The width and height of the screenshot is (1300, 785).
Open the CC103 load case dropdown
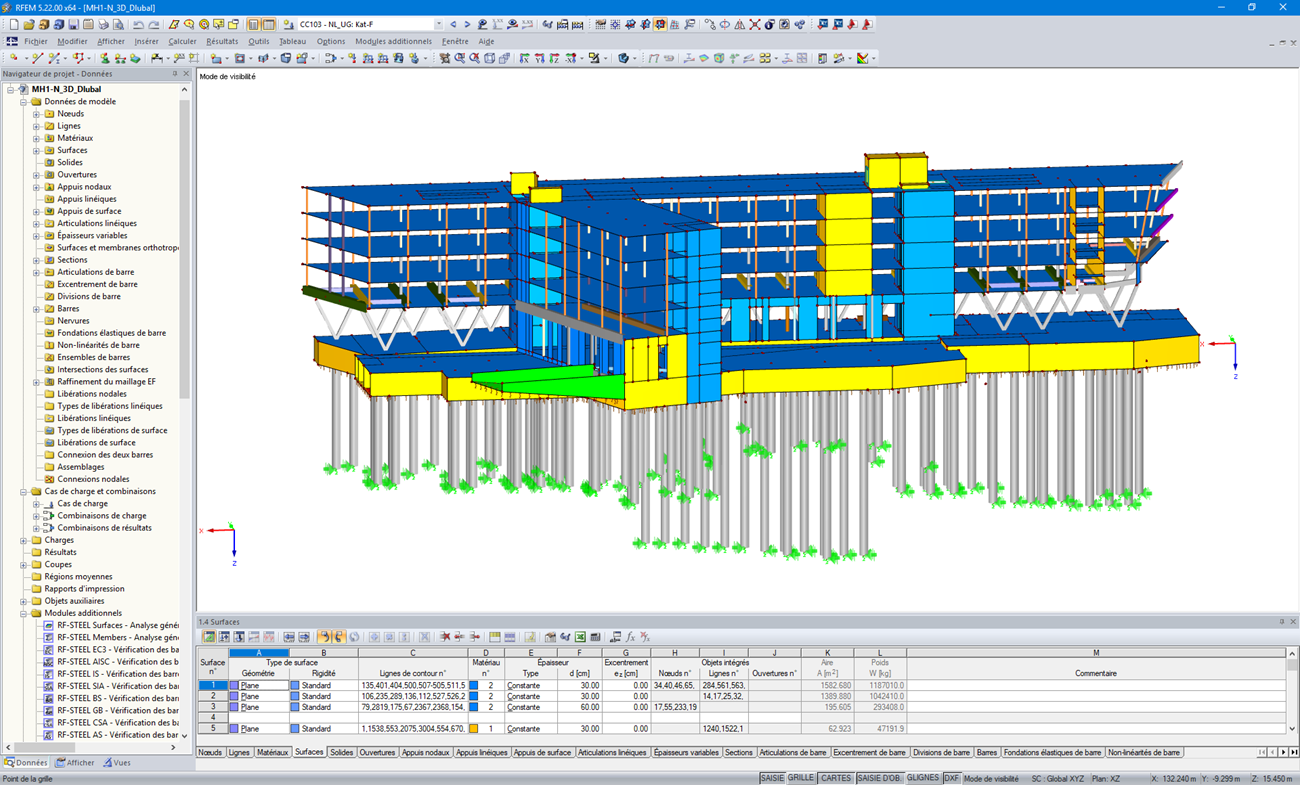(437, 23)
